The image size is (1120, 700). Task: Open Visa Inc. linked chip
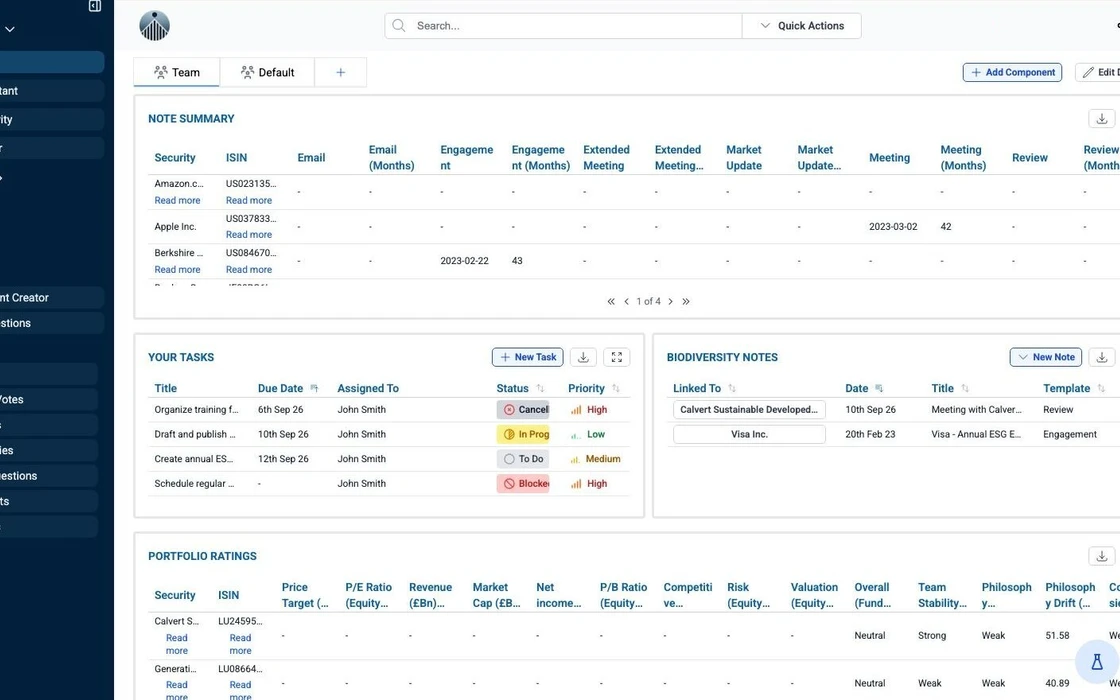pos(749,434)
